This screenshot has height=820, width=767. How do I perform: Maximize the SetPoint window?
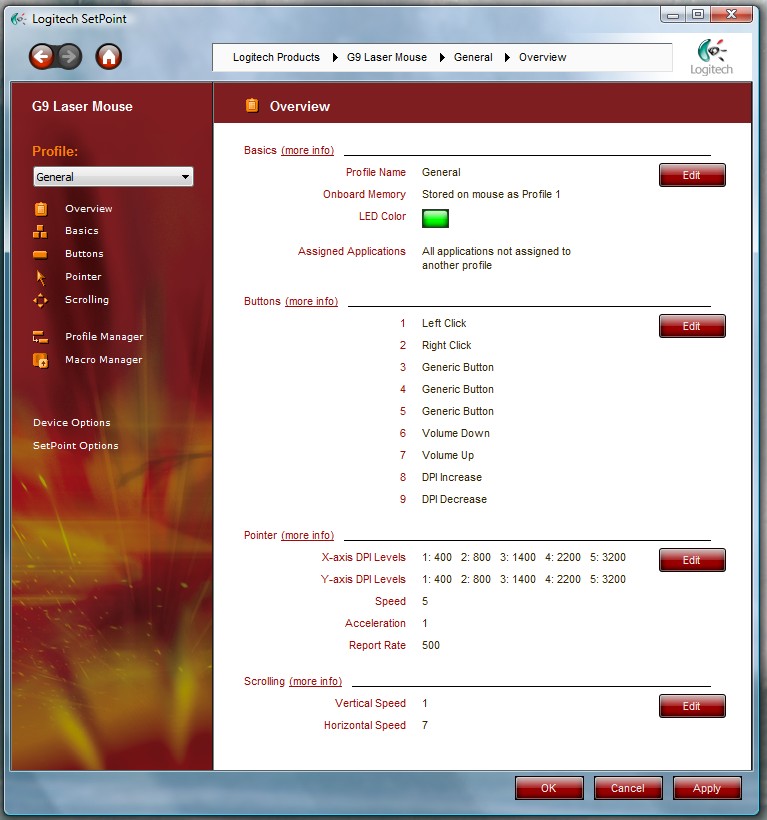[698, 15]
